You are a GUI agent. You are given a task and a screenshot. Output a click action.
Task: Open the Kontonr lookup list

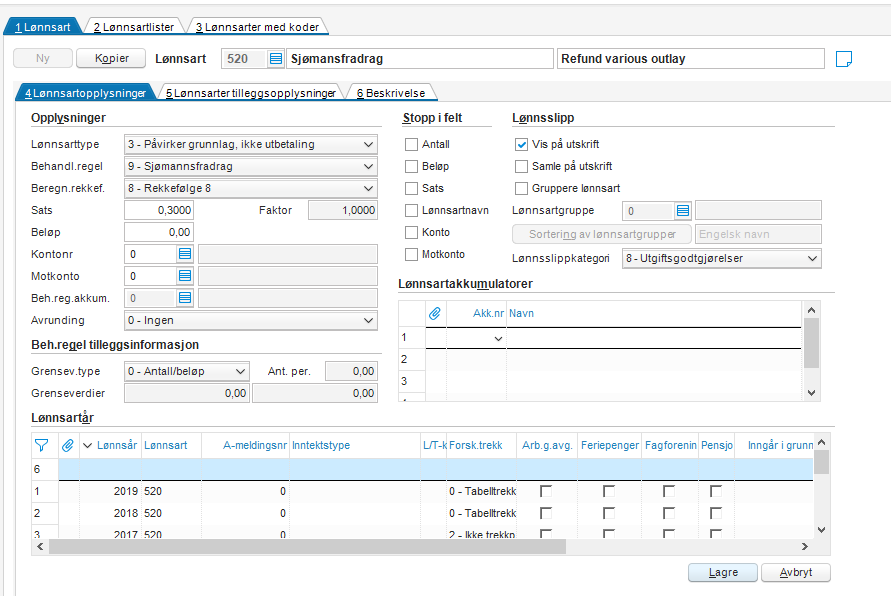(x=186, y=254)
